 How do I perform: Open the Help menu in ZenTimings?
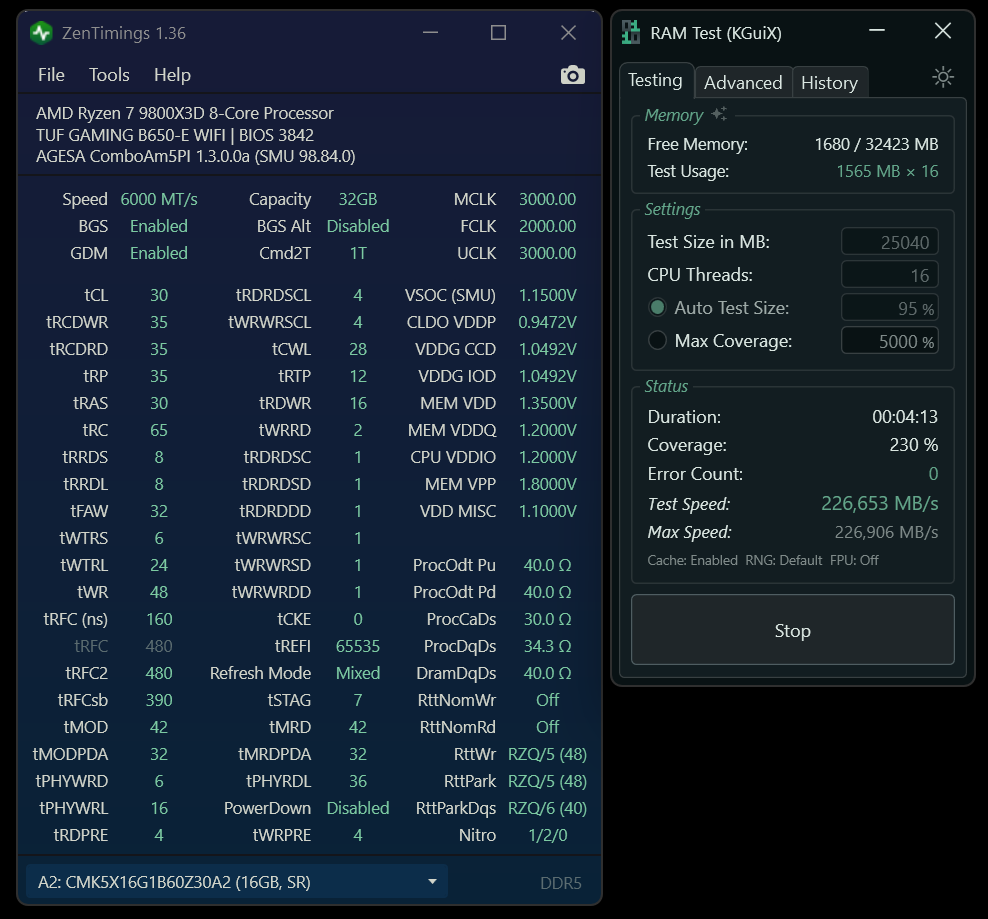(172, 75)
